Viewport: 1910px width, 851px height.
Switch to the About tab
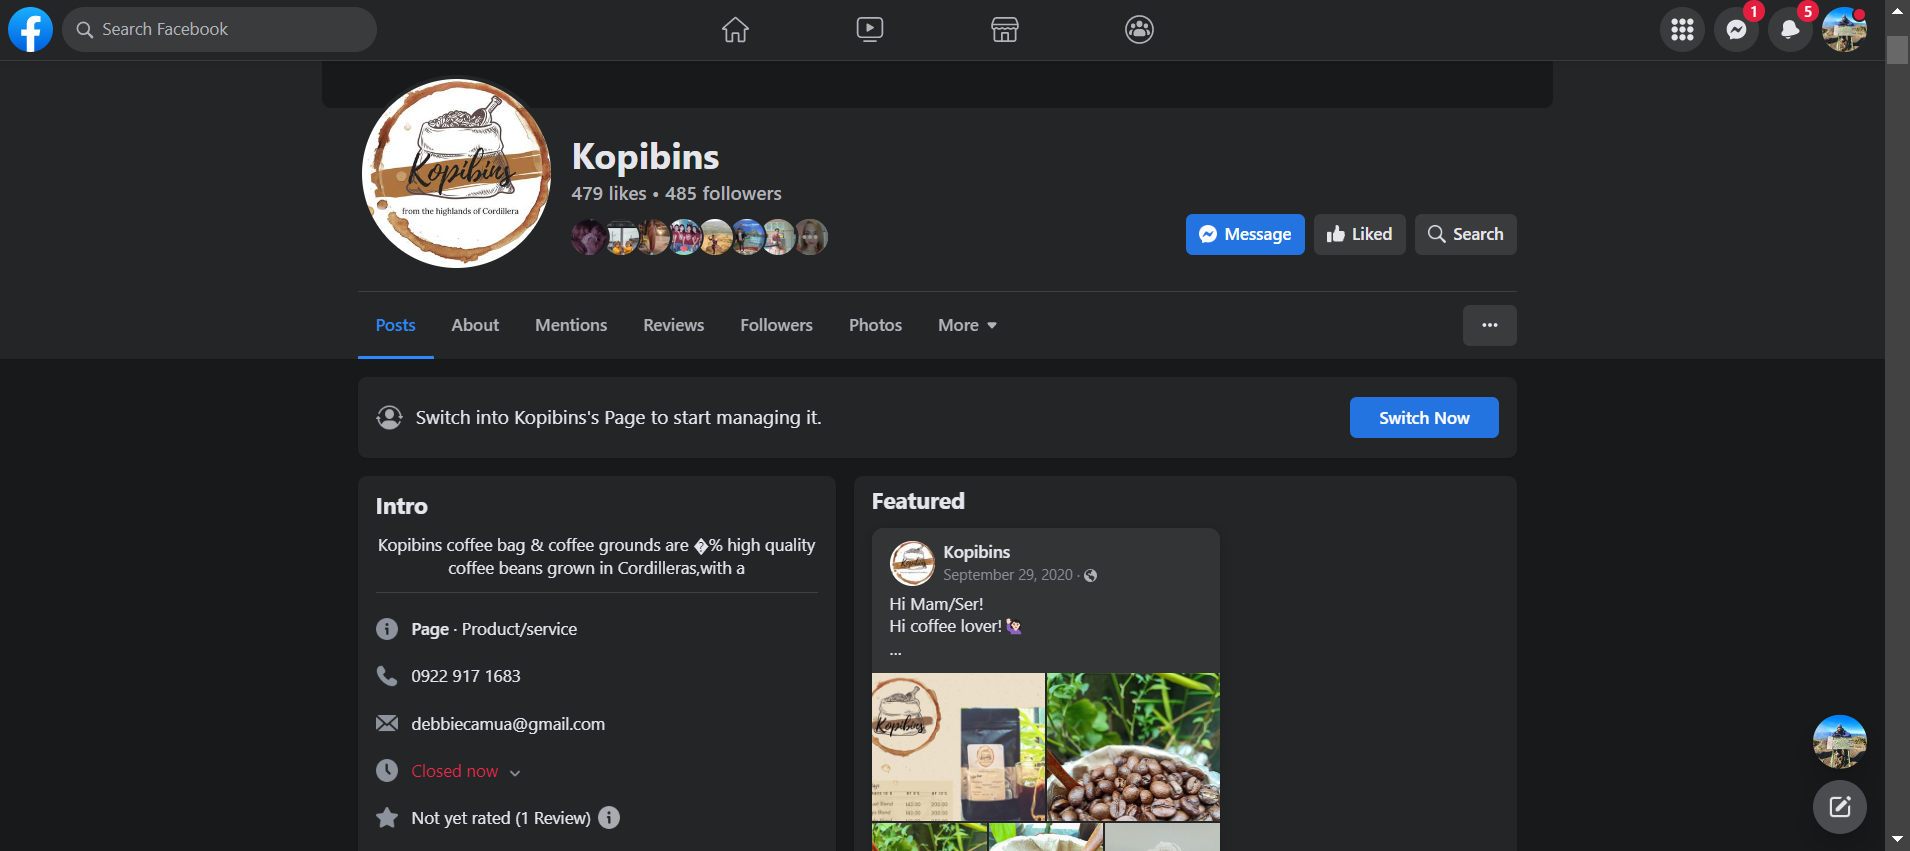475,325
